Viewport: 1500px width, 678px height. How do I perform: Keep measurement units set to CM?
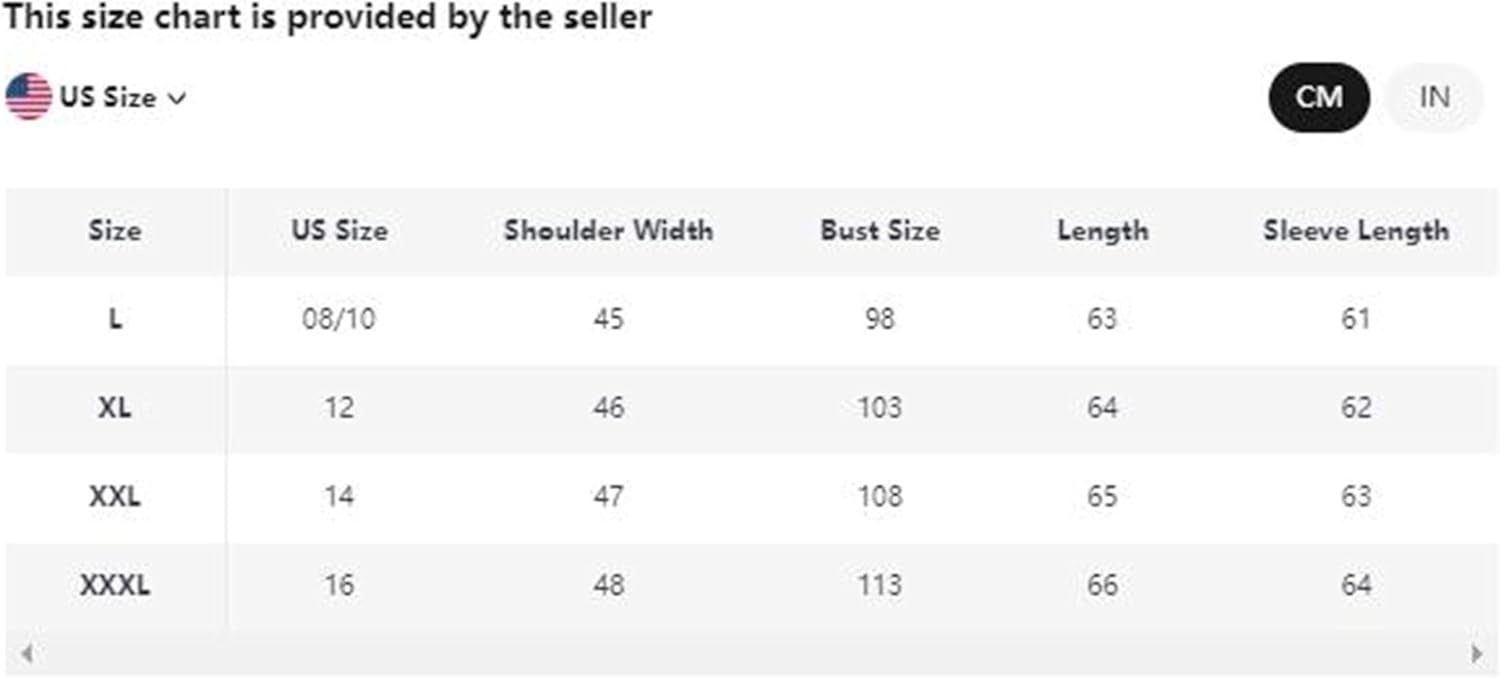tap(1318, 96)
